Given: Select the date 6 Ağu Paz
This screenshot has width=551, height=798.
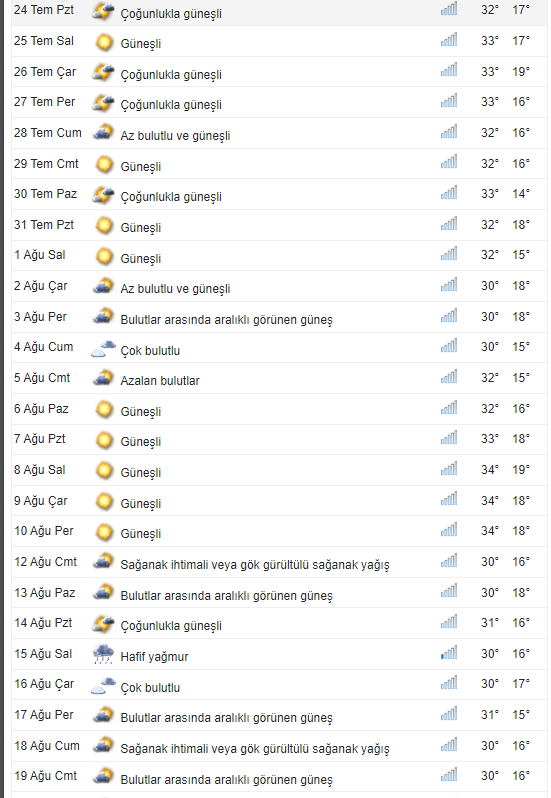Looking at the screenshot, I should click(41, 409).
